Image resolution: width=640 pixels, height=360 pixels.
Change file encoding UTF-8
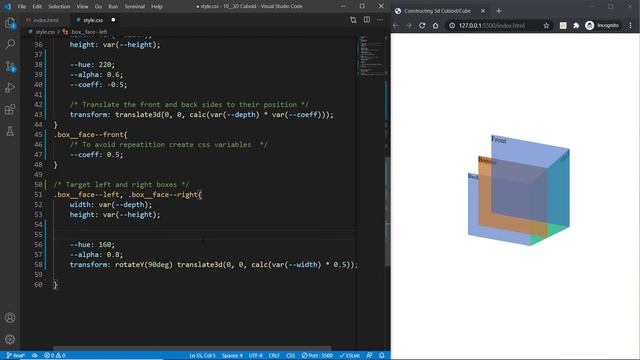pyautogui.click(x=256, y=356)
